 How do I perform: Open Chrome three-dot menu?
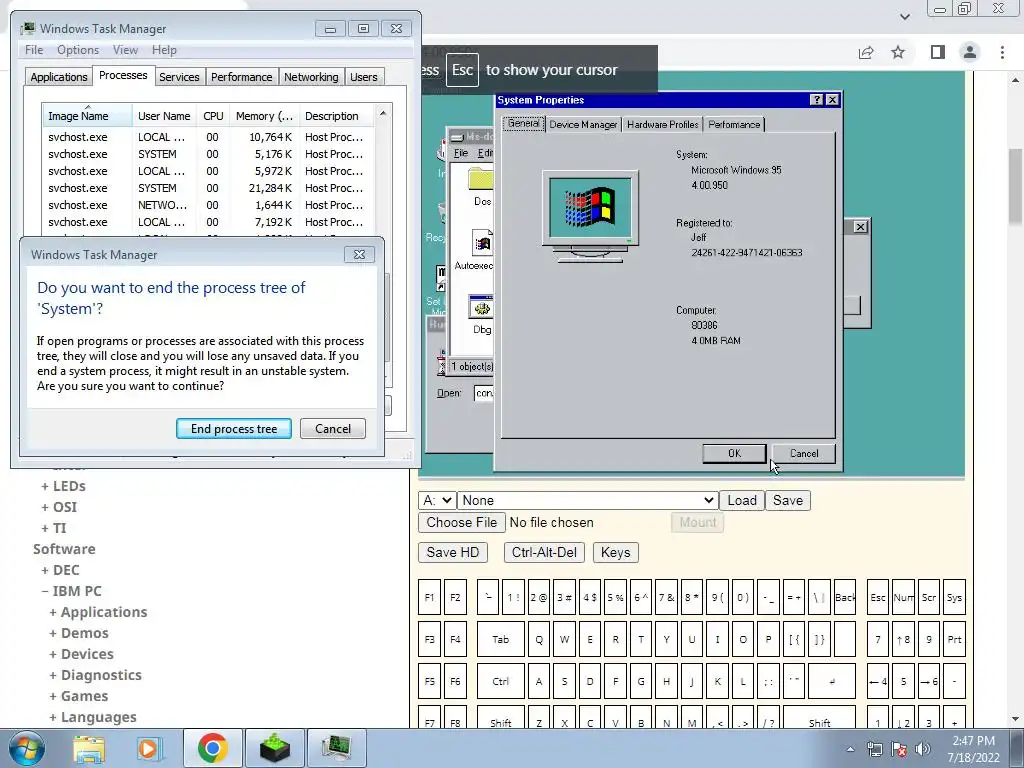click(x=1002, y=52)
